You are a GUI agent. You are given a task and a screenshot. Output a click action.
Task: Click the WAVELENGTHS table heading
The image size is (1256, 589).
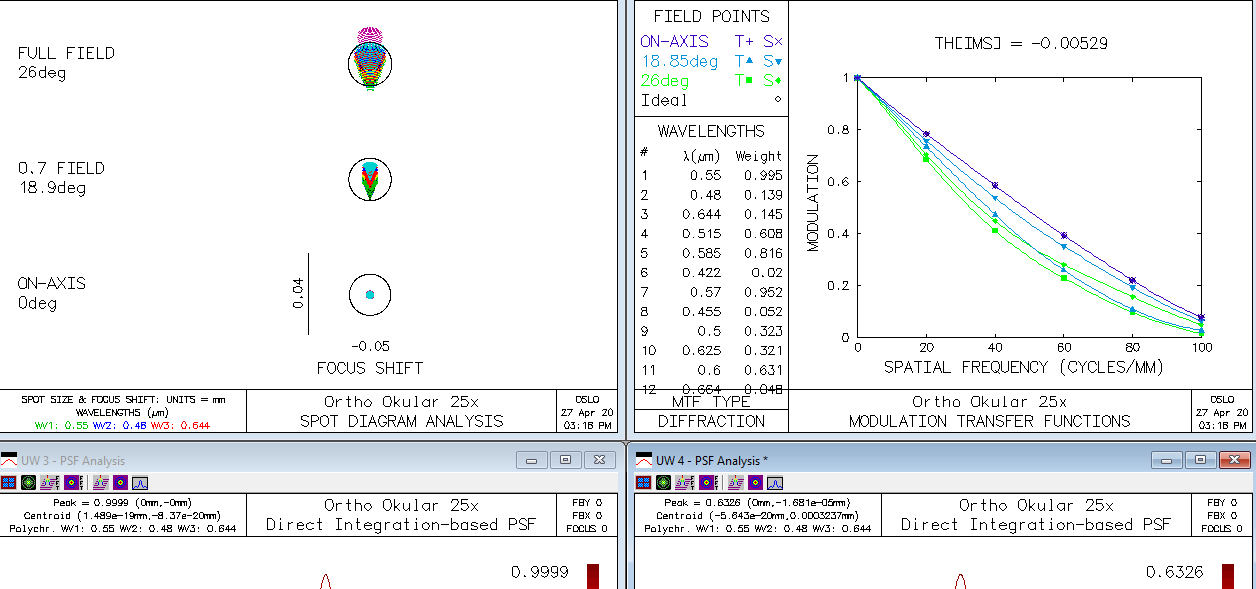coord(711,131)
